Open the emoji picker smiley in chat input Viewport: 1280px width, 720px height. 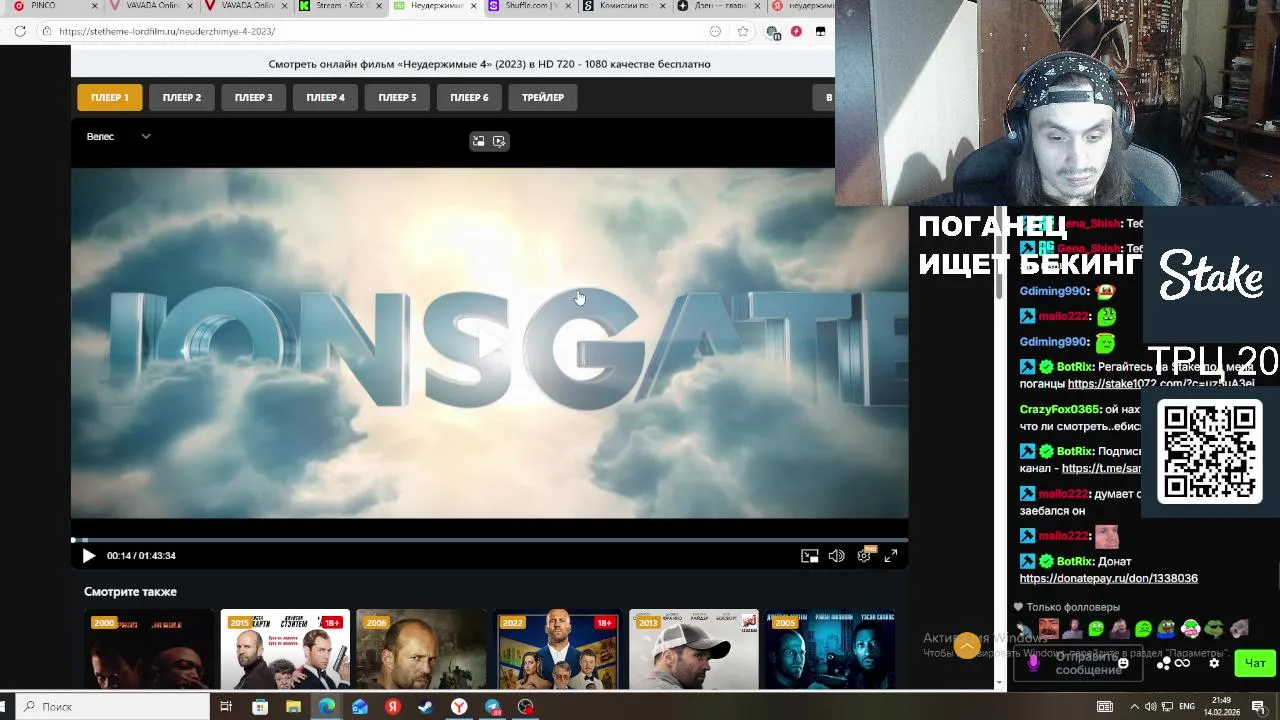tap(1123, 663)
